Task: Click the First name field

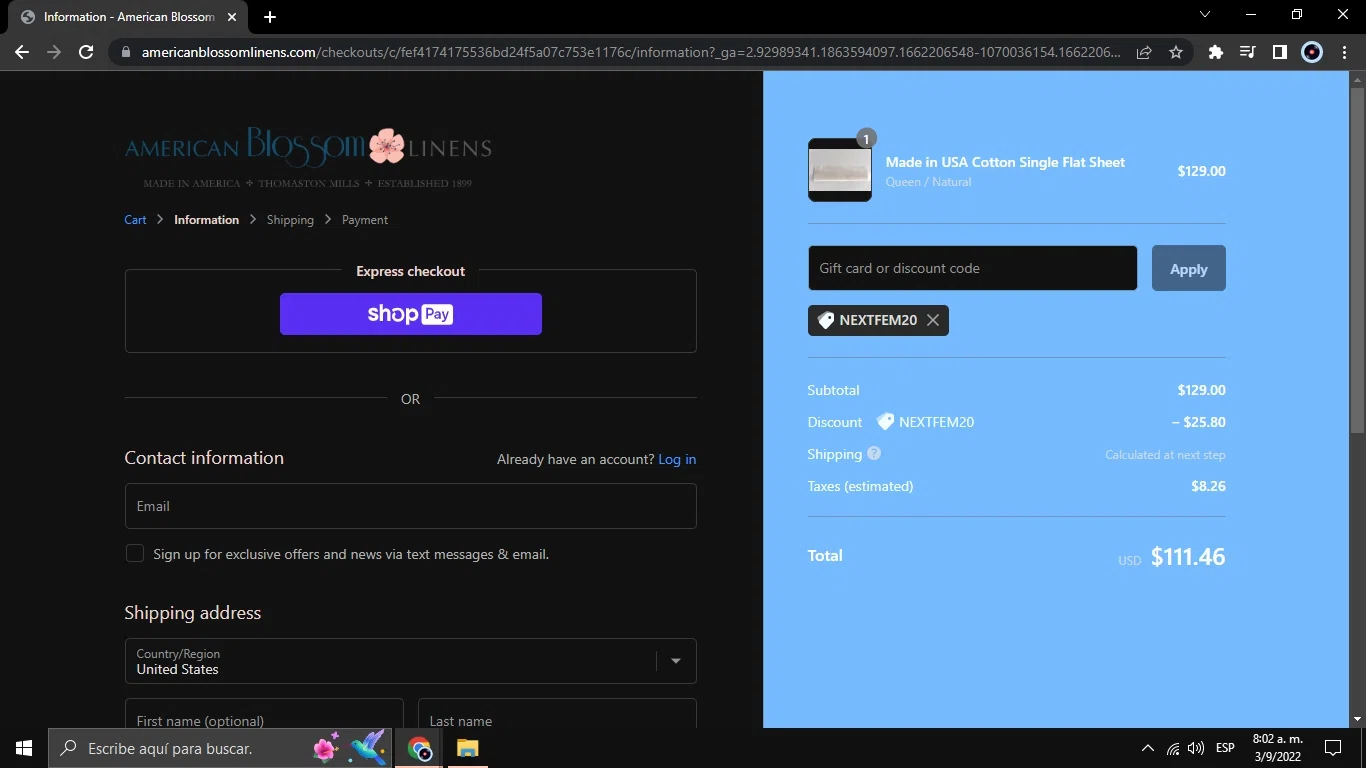Action: click(x=264, y=714)
